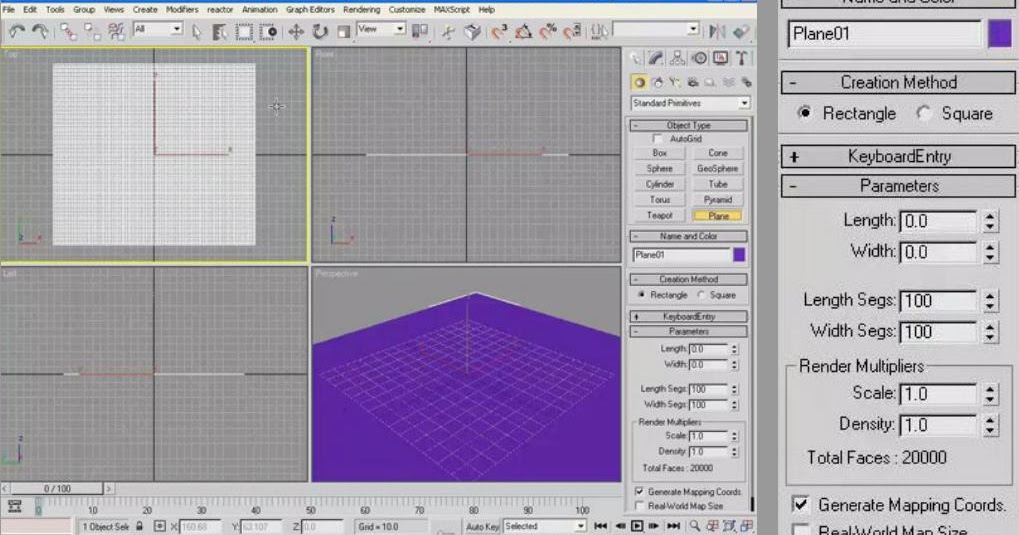Toggle Generate Mapping Coords in enlarged panel

(x=801, y=504)
